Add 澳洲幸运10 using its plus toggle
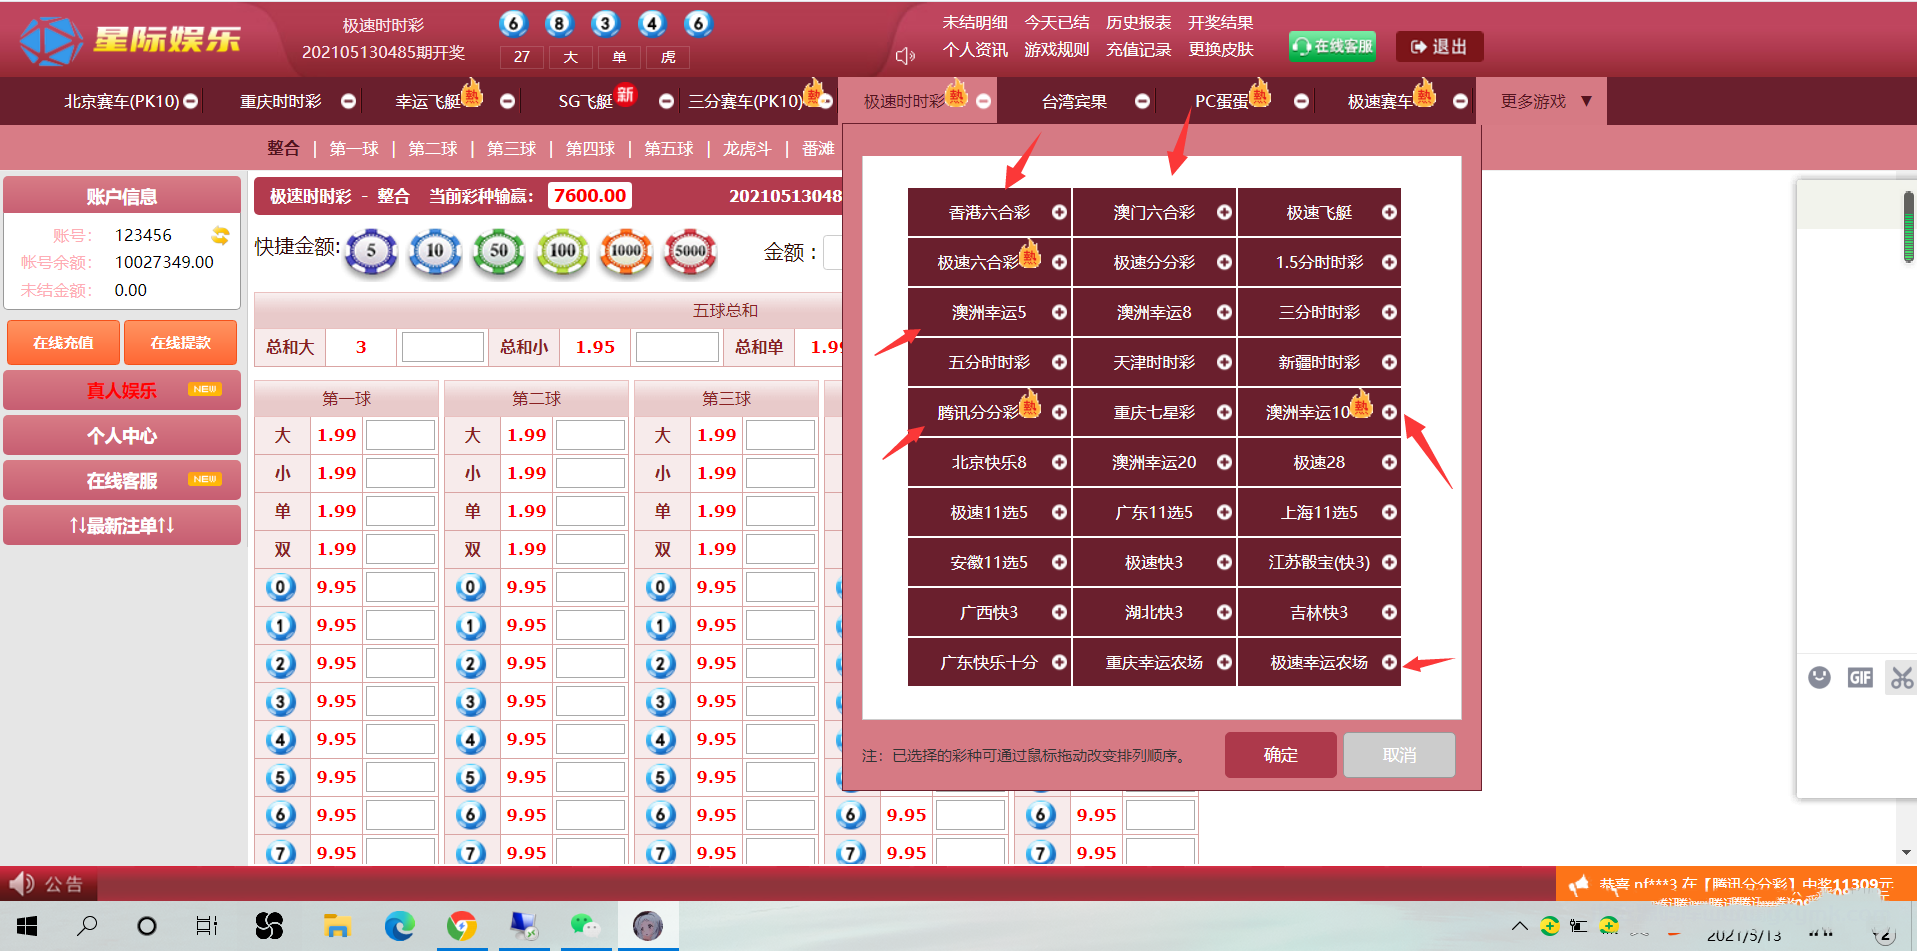 click(1389, 412)
